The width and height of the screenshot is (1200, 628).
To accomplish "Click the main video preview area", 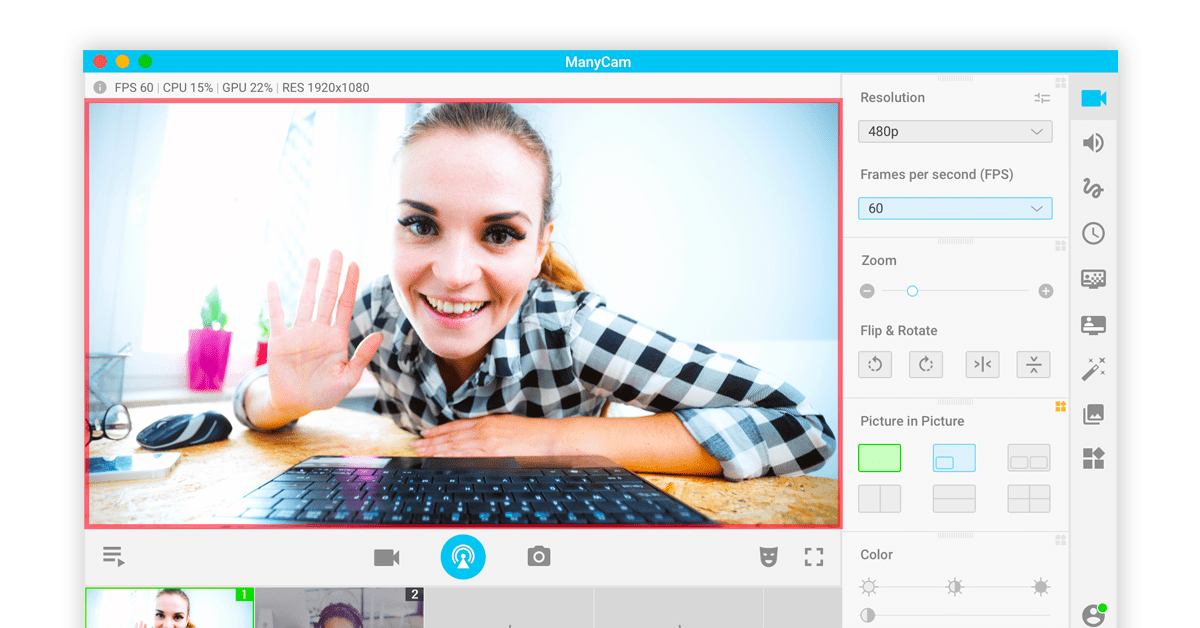I will 463,313.
